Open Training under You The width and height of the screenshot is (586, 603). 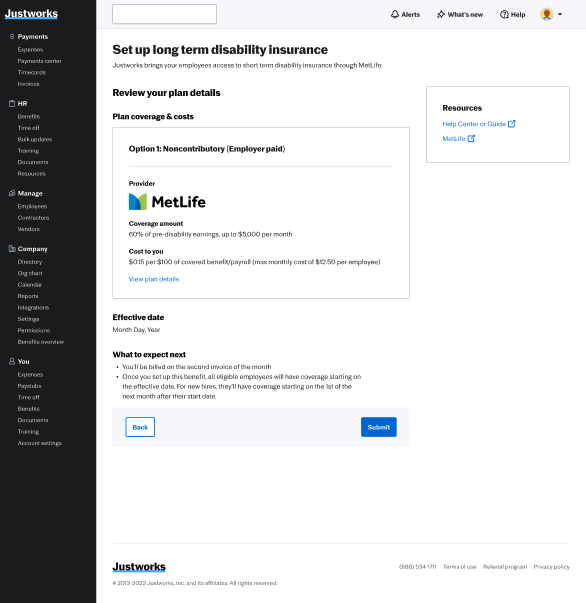coord(28,432)
